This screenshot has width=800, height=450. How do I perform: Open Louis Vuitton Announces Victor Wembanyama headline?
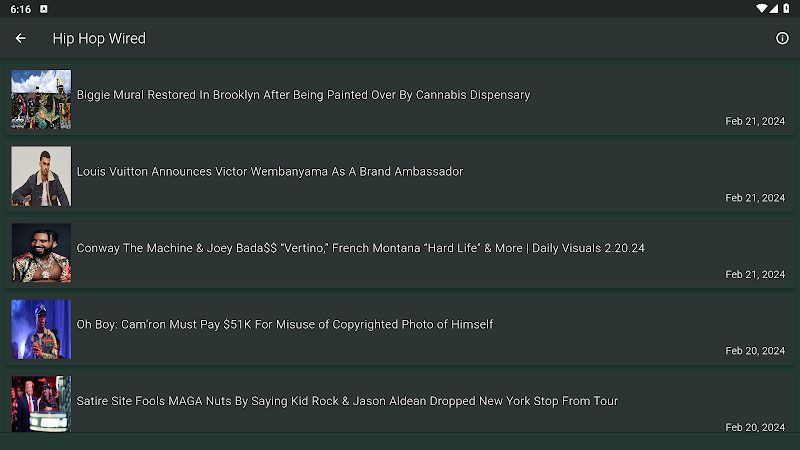point(270,171)
